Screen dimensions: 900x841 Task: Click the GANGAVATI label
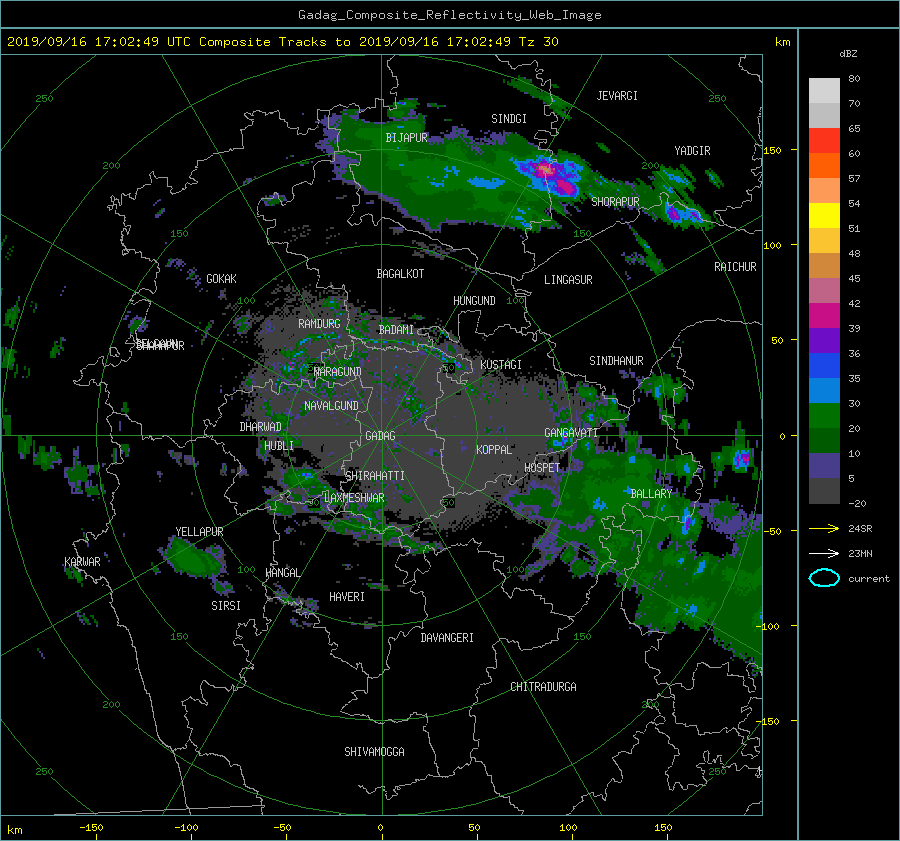click(571, 433)
